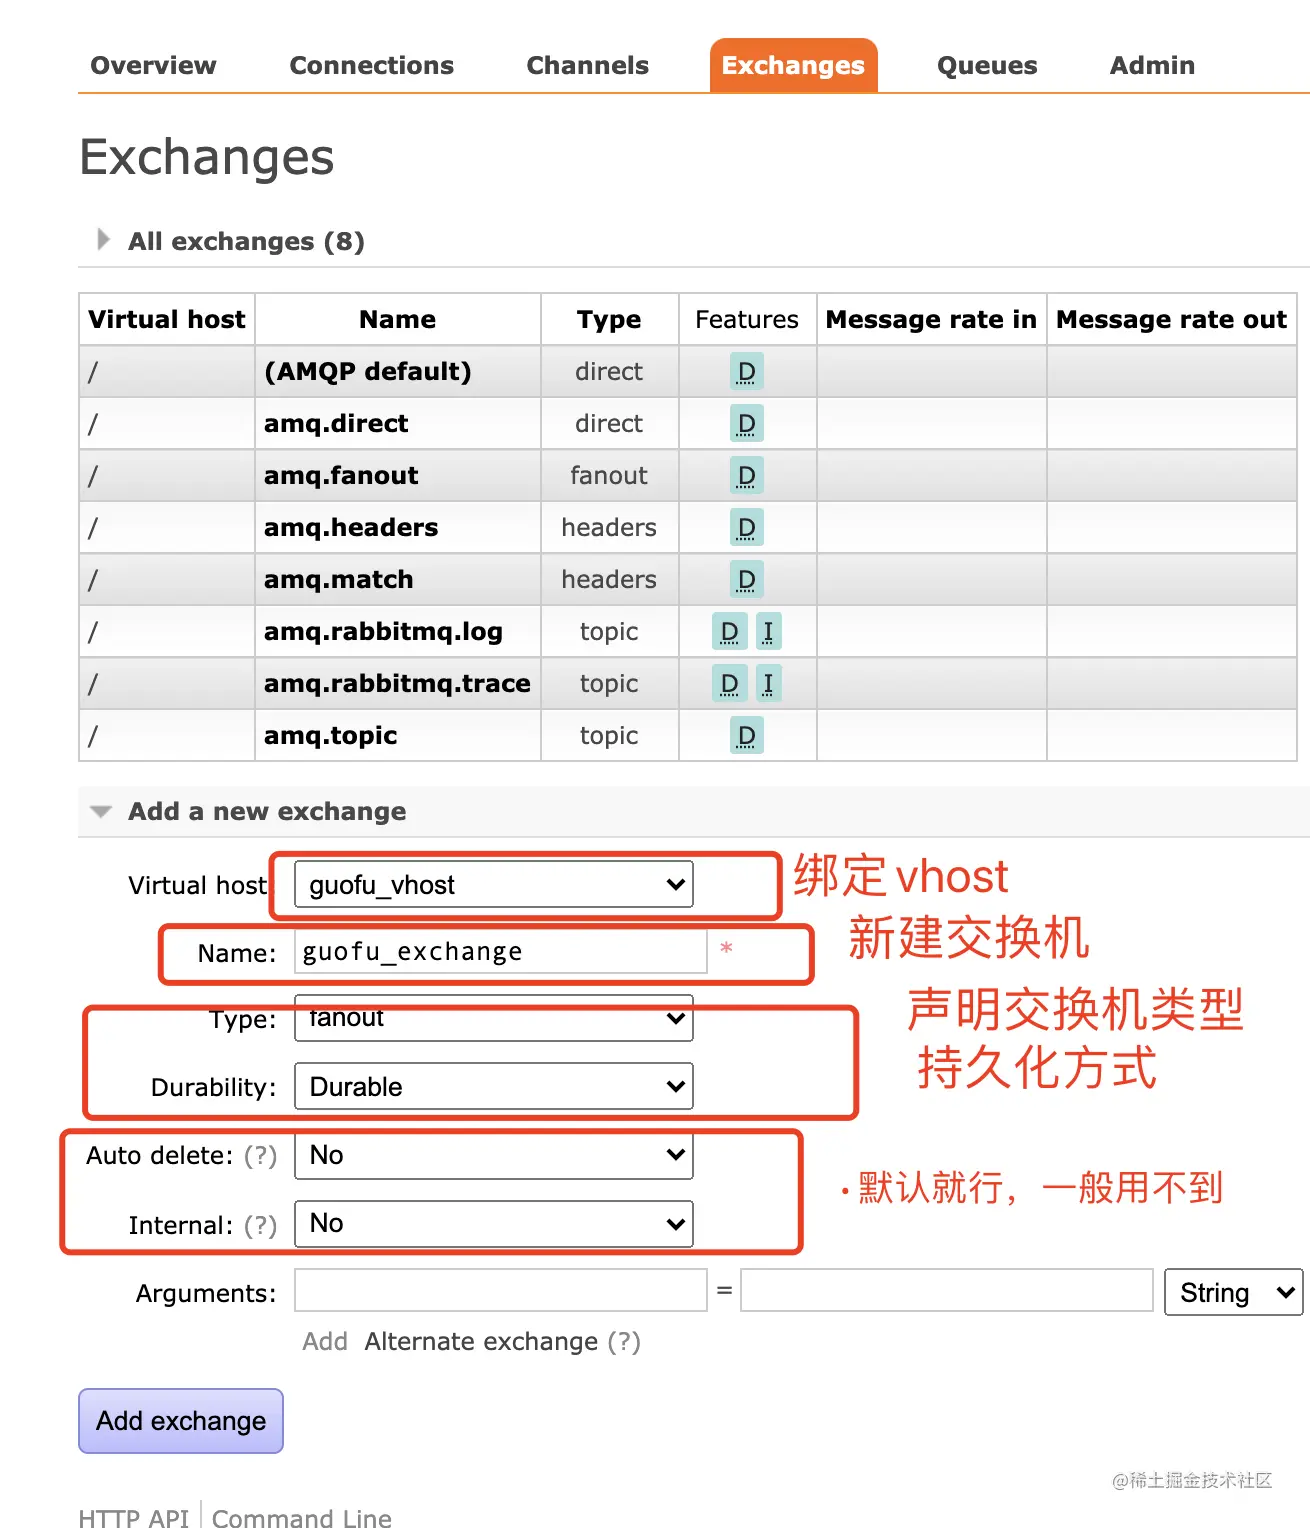Open the Auto delete help (?)
This screenshot has width=1310, height=1528.
pyautogui.click(x=261, y=1155)
